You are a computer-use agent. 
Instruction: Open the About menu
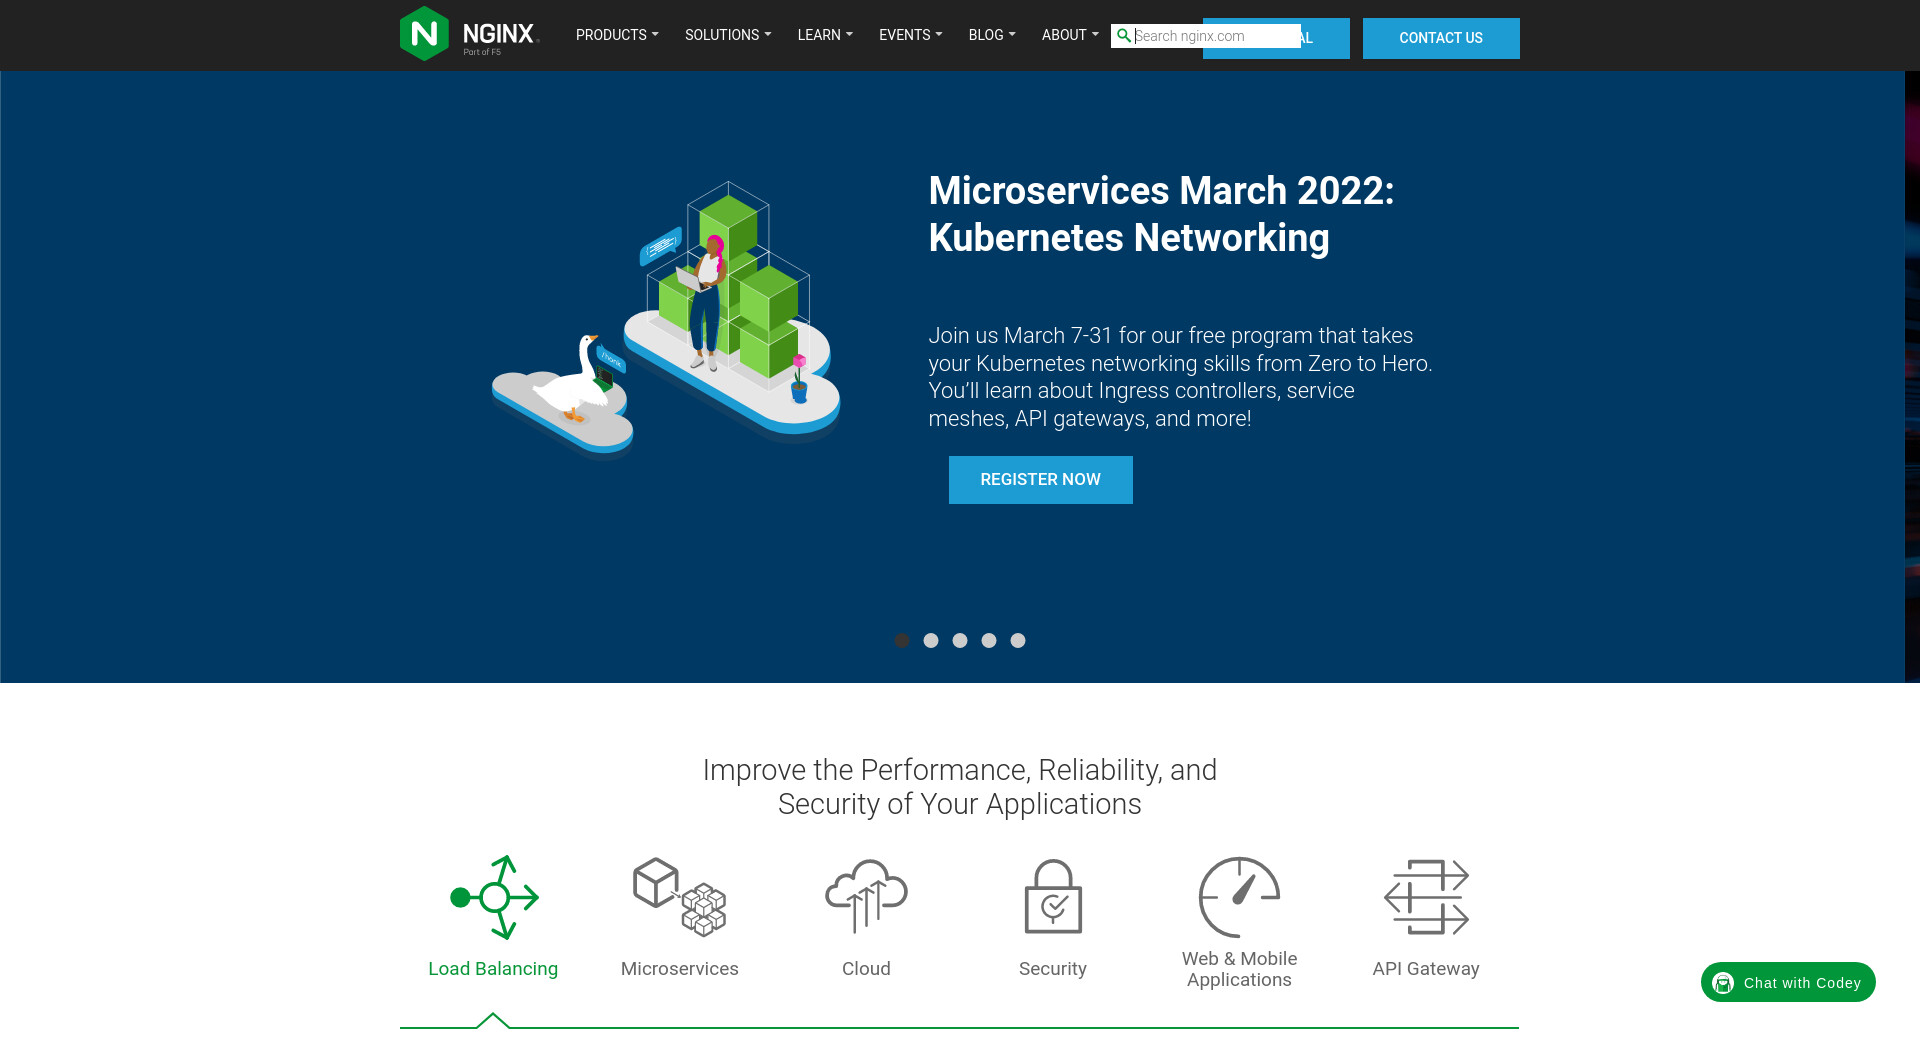tap(1070, 35)
